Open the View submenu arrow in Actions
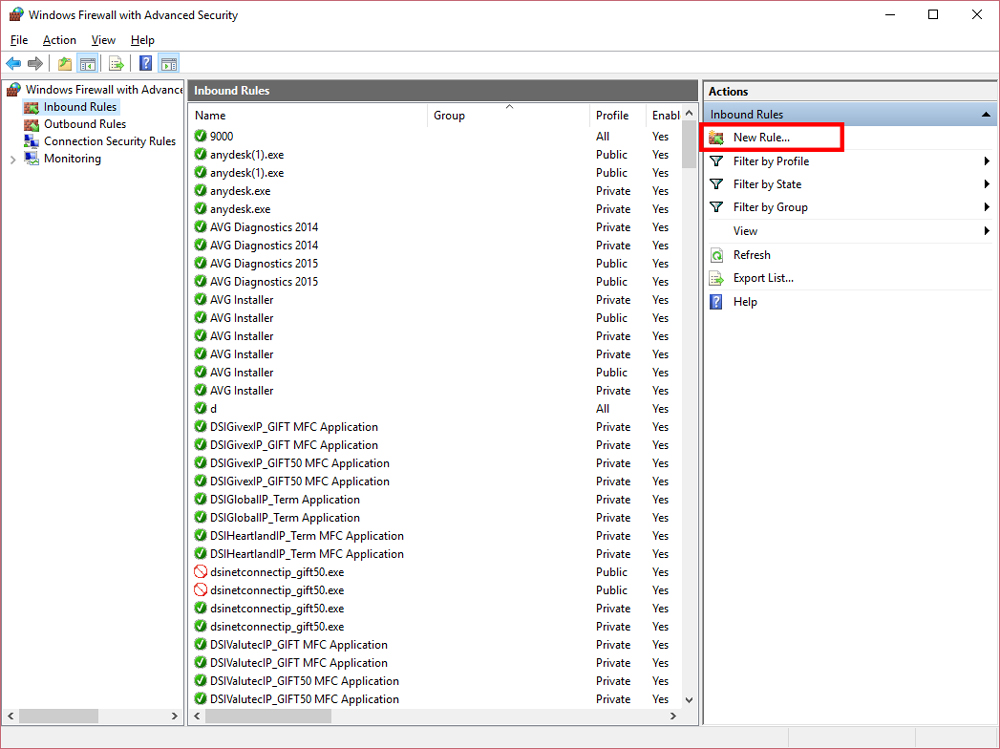Viewport: 1000px width, 749px height. [x=987, y=231]
